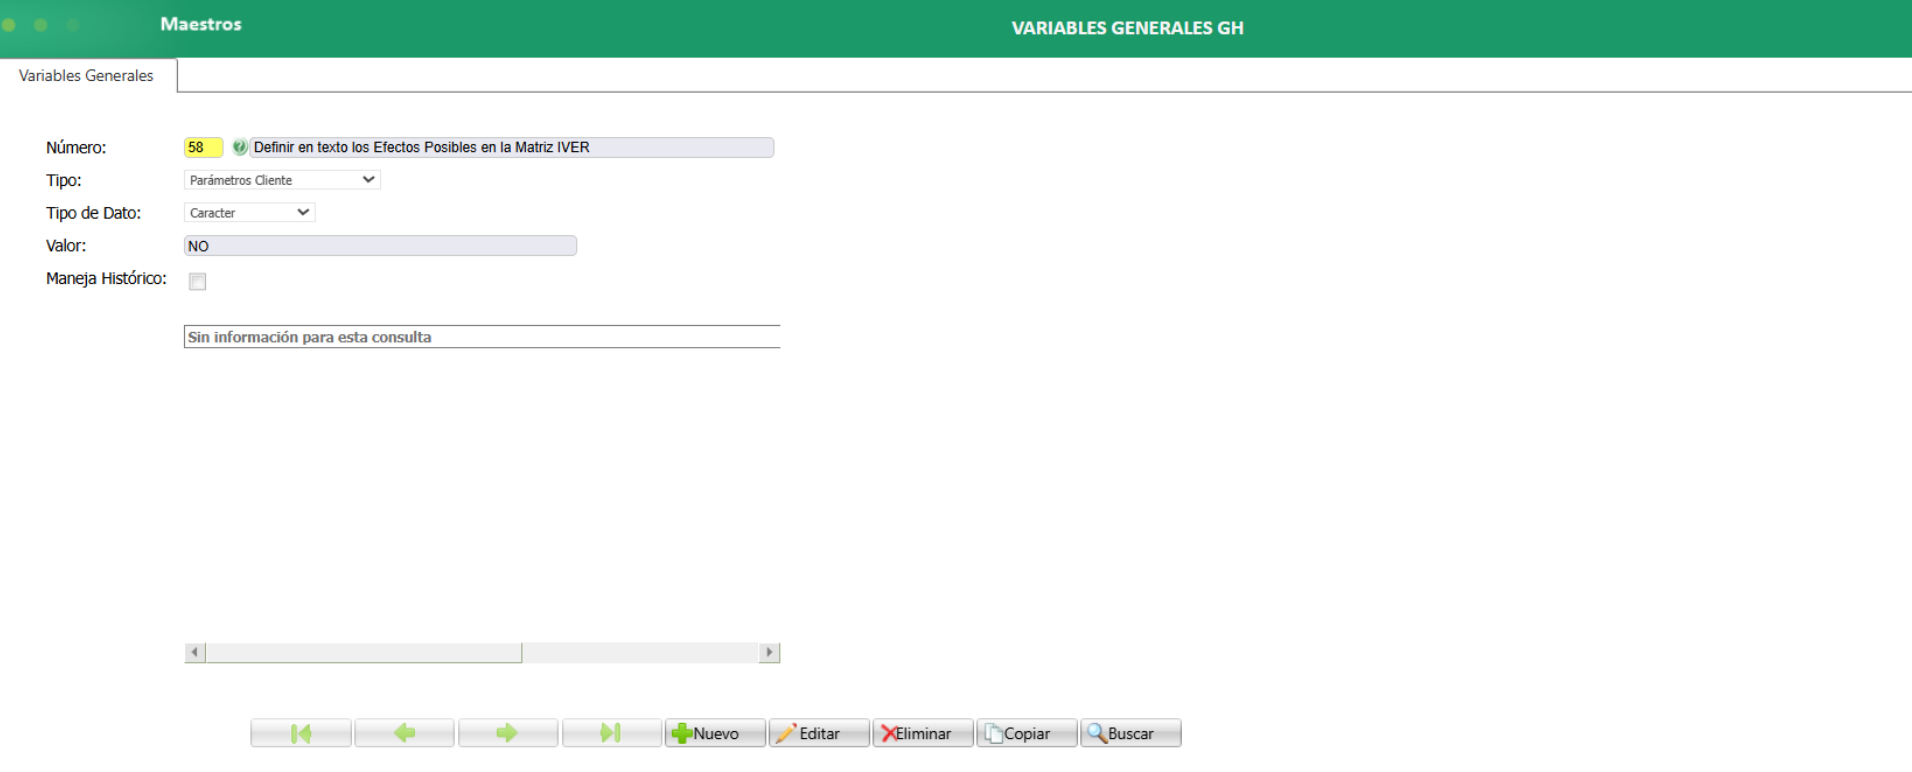Go to the next record
The width and height of the screenshot is (1912, 772).
pyautogui.click(x=508, y=733)
